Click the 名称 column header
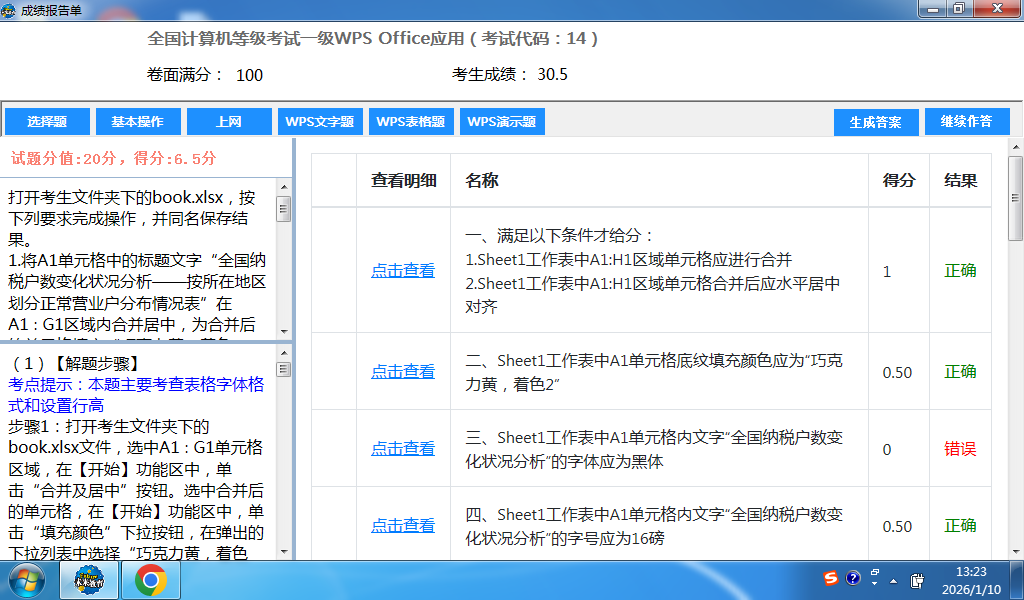This screenshot has width=1024, height=600. (482, 181)
